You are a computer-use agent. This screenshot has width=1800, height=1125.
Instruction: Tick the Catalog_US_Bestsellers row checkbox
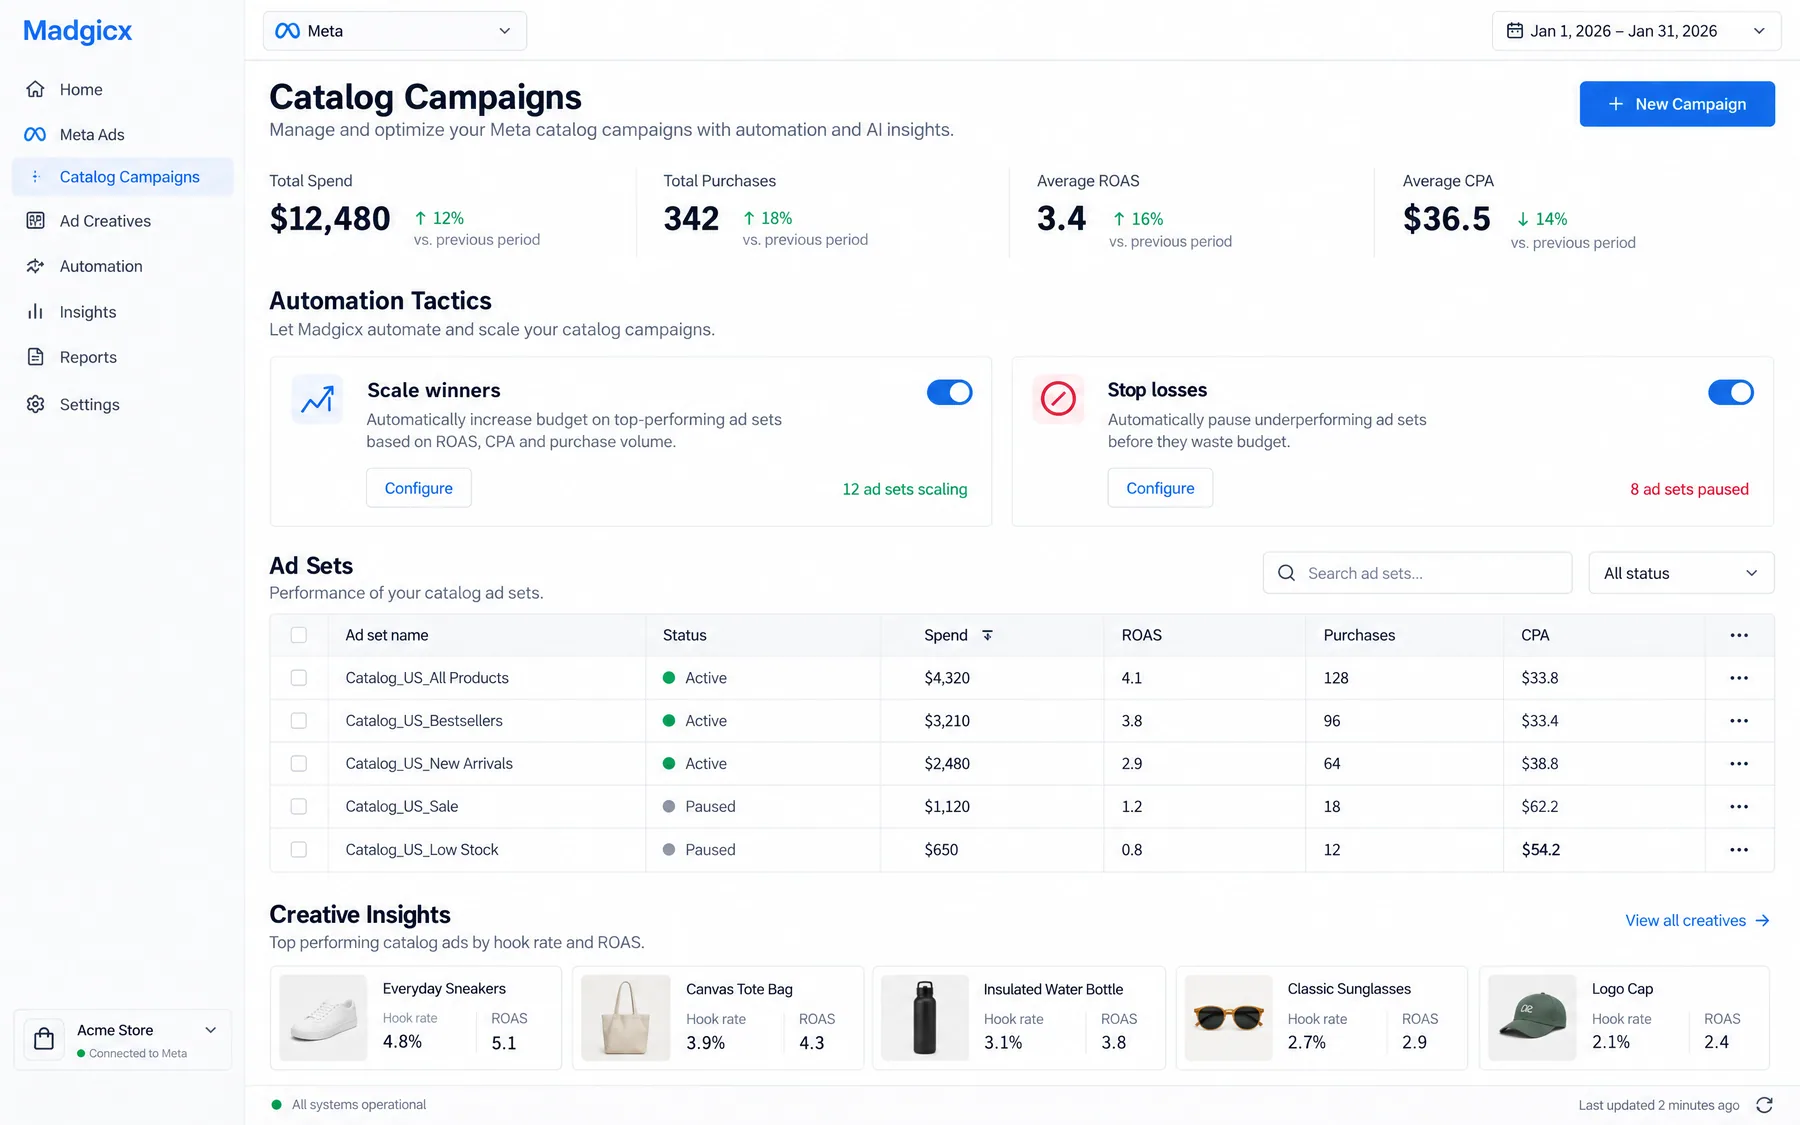(x=298, y=721)
